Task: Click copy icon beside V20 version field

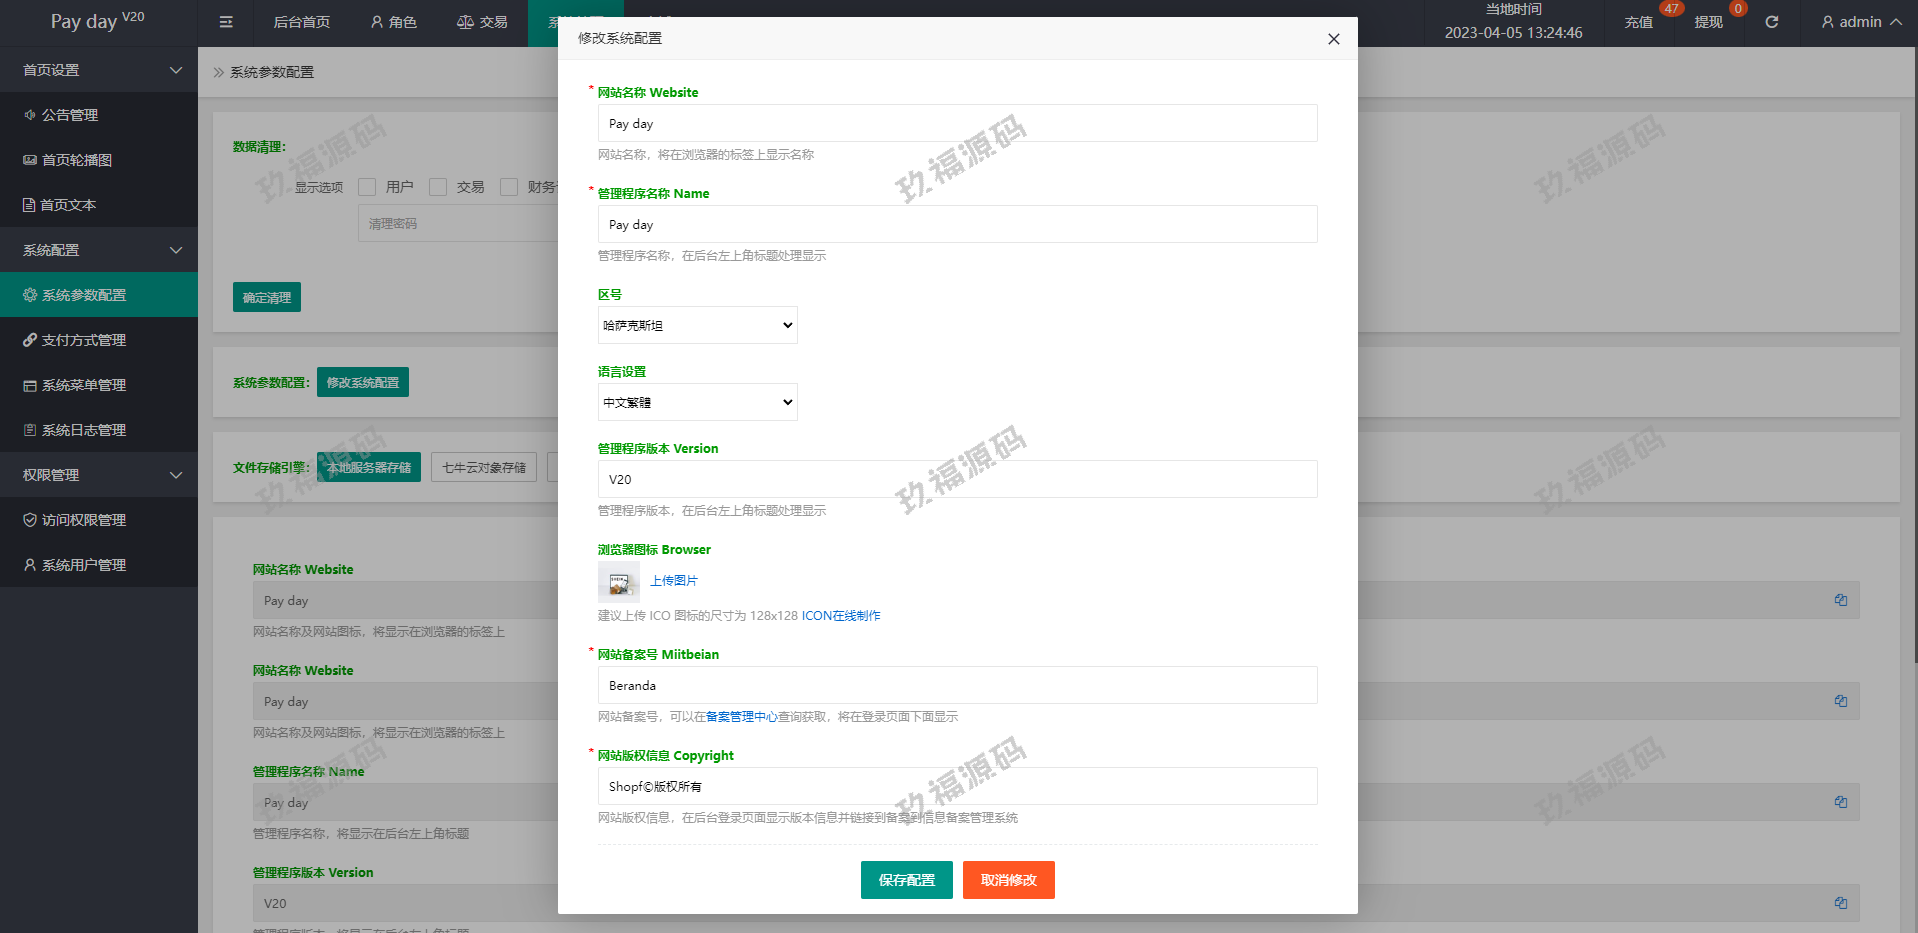Action: [x=1840, y=903]
